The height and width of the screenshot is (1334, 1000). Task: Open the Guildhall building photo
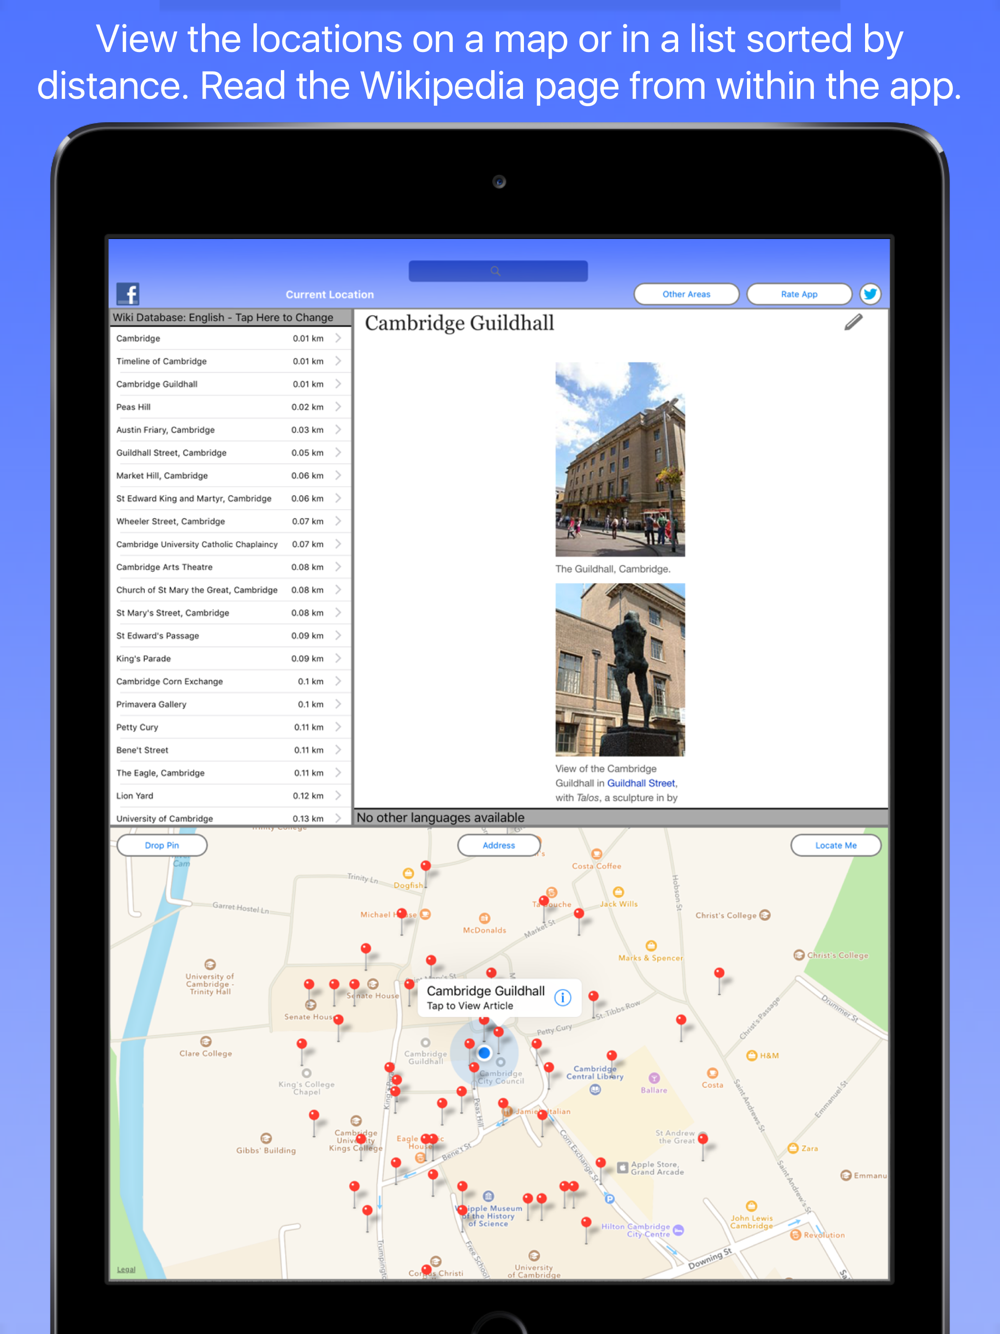pyautogui.click(x=620, y=459)
